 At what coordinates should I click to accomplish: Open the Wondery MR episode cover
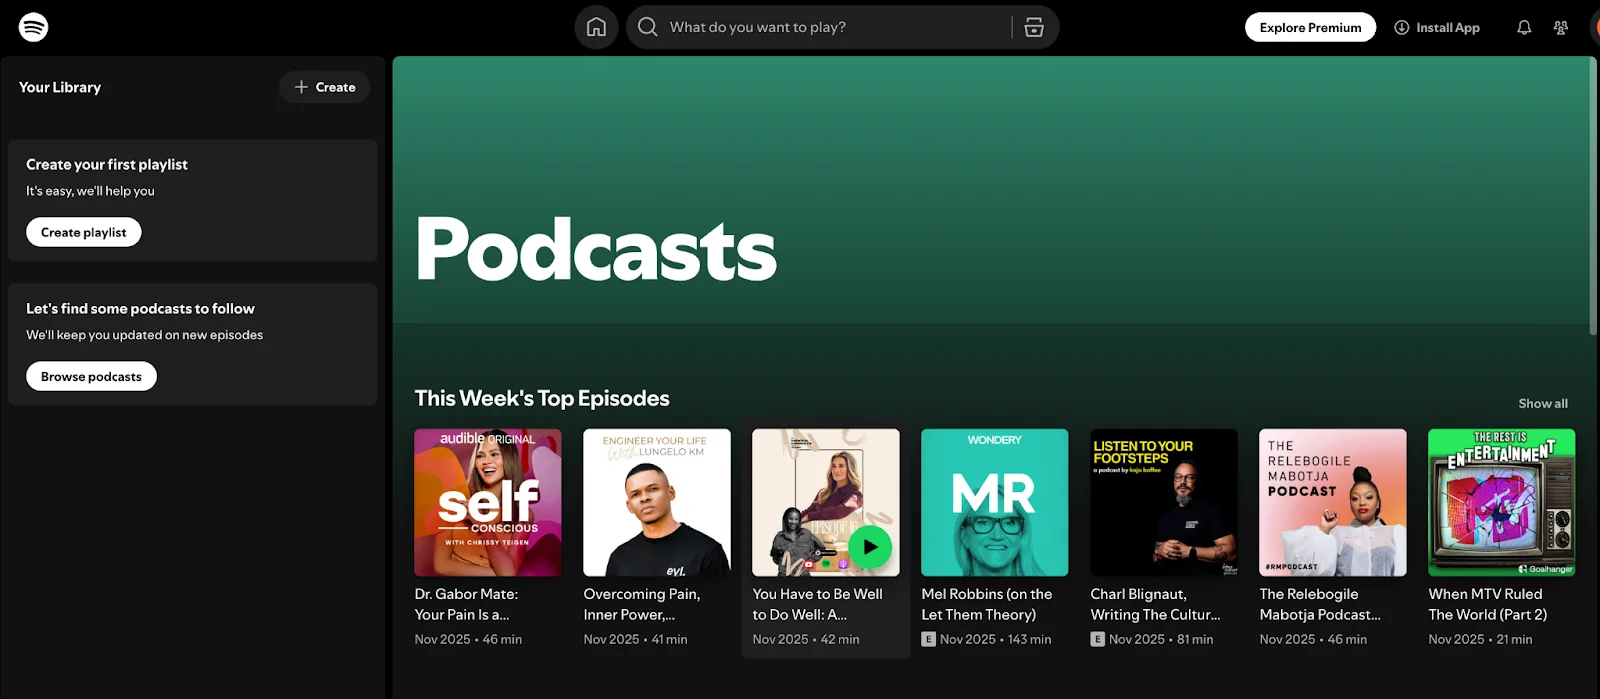click(x=995, y=502)
